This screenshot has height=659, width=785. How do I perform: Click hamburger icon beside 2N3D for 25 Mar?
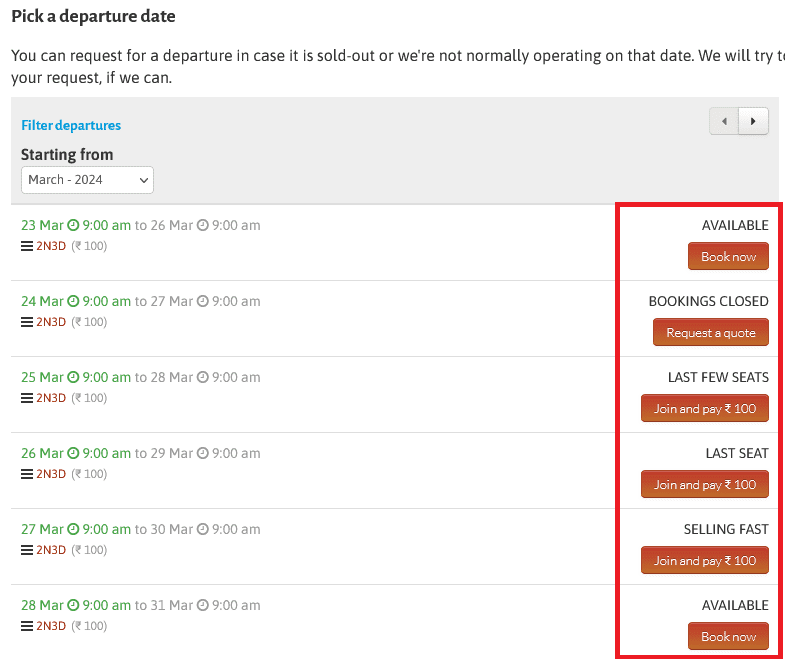pyautogui.click(x=27, y=398)
